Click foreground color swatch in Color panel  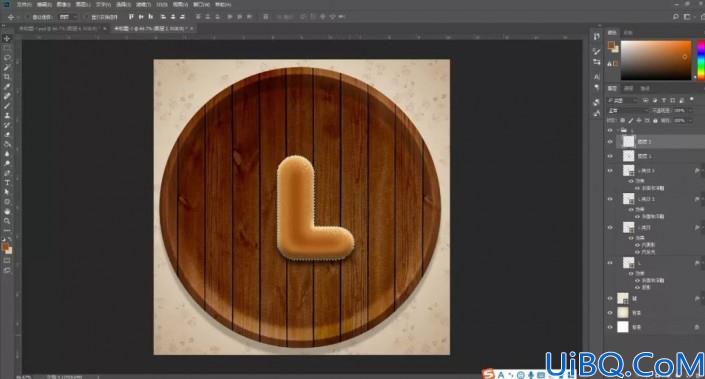(611, 45)
